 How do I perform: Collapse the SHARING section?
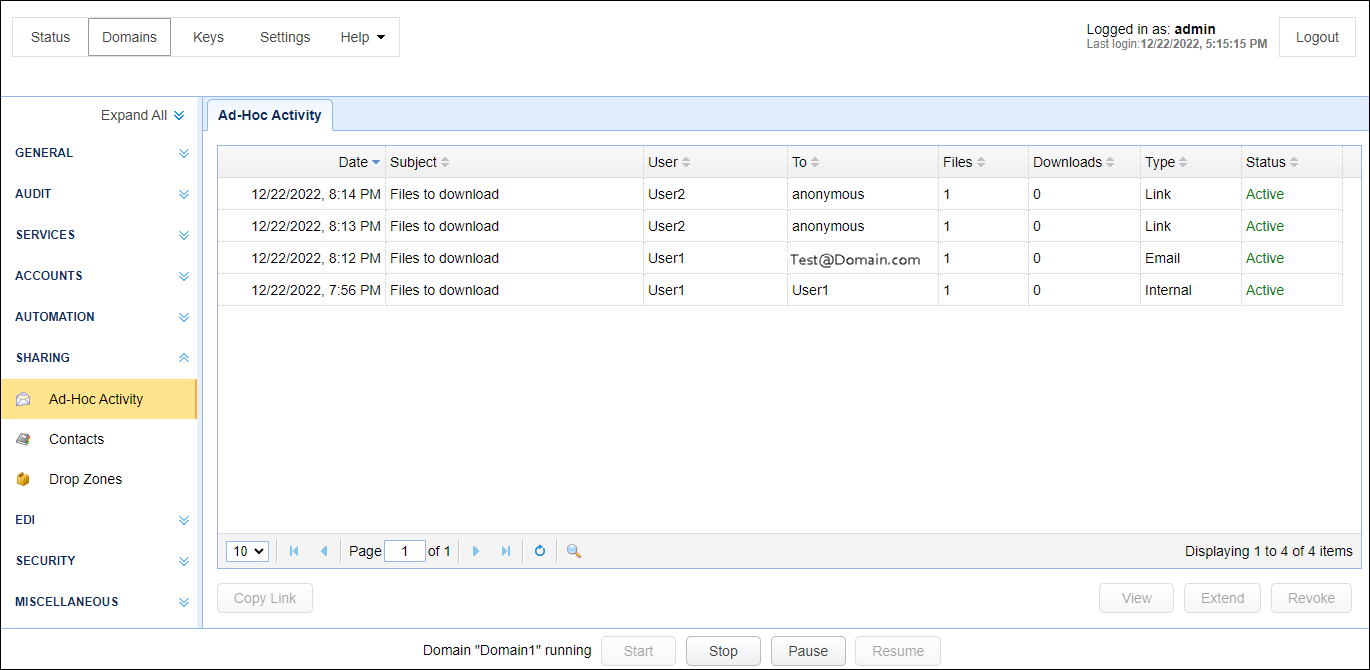[183, 357]
